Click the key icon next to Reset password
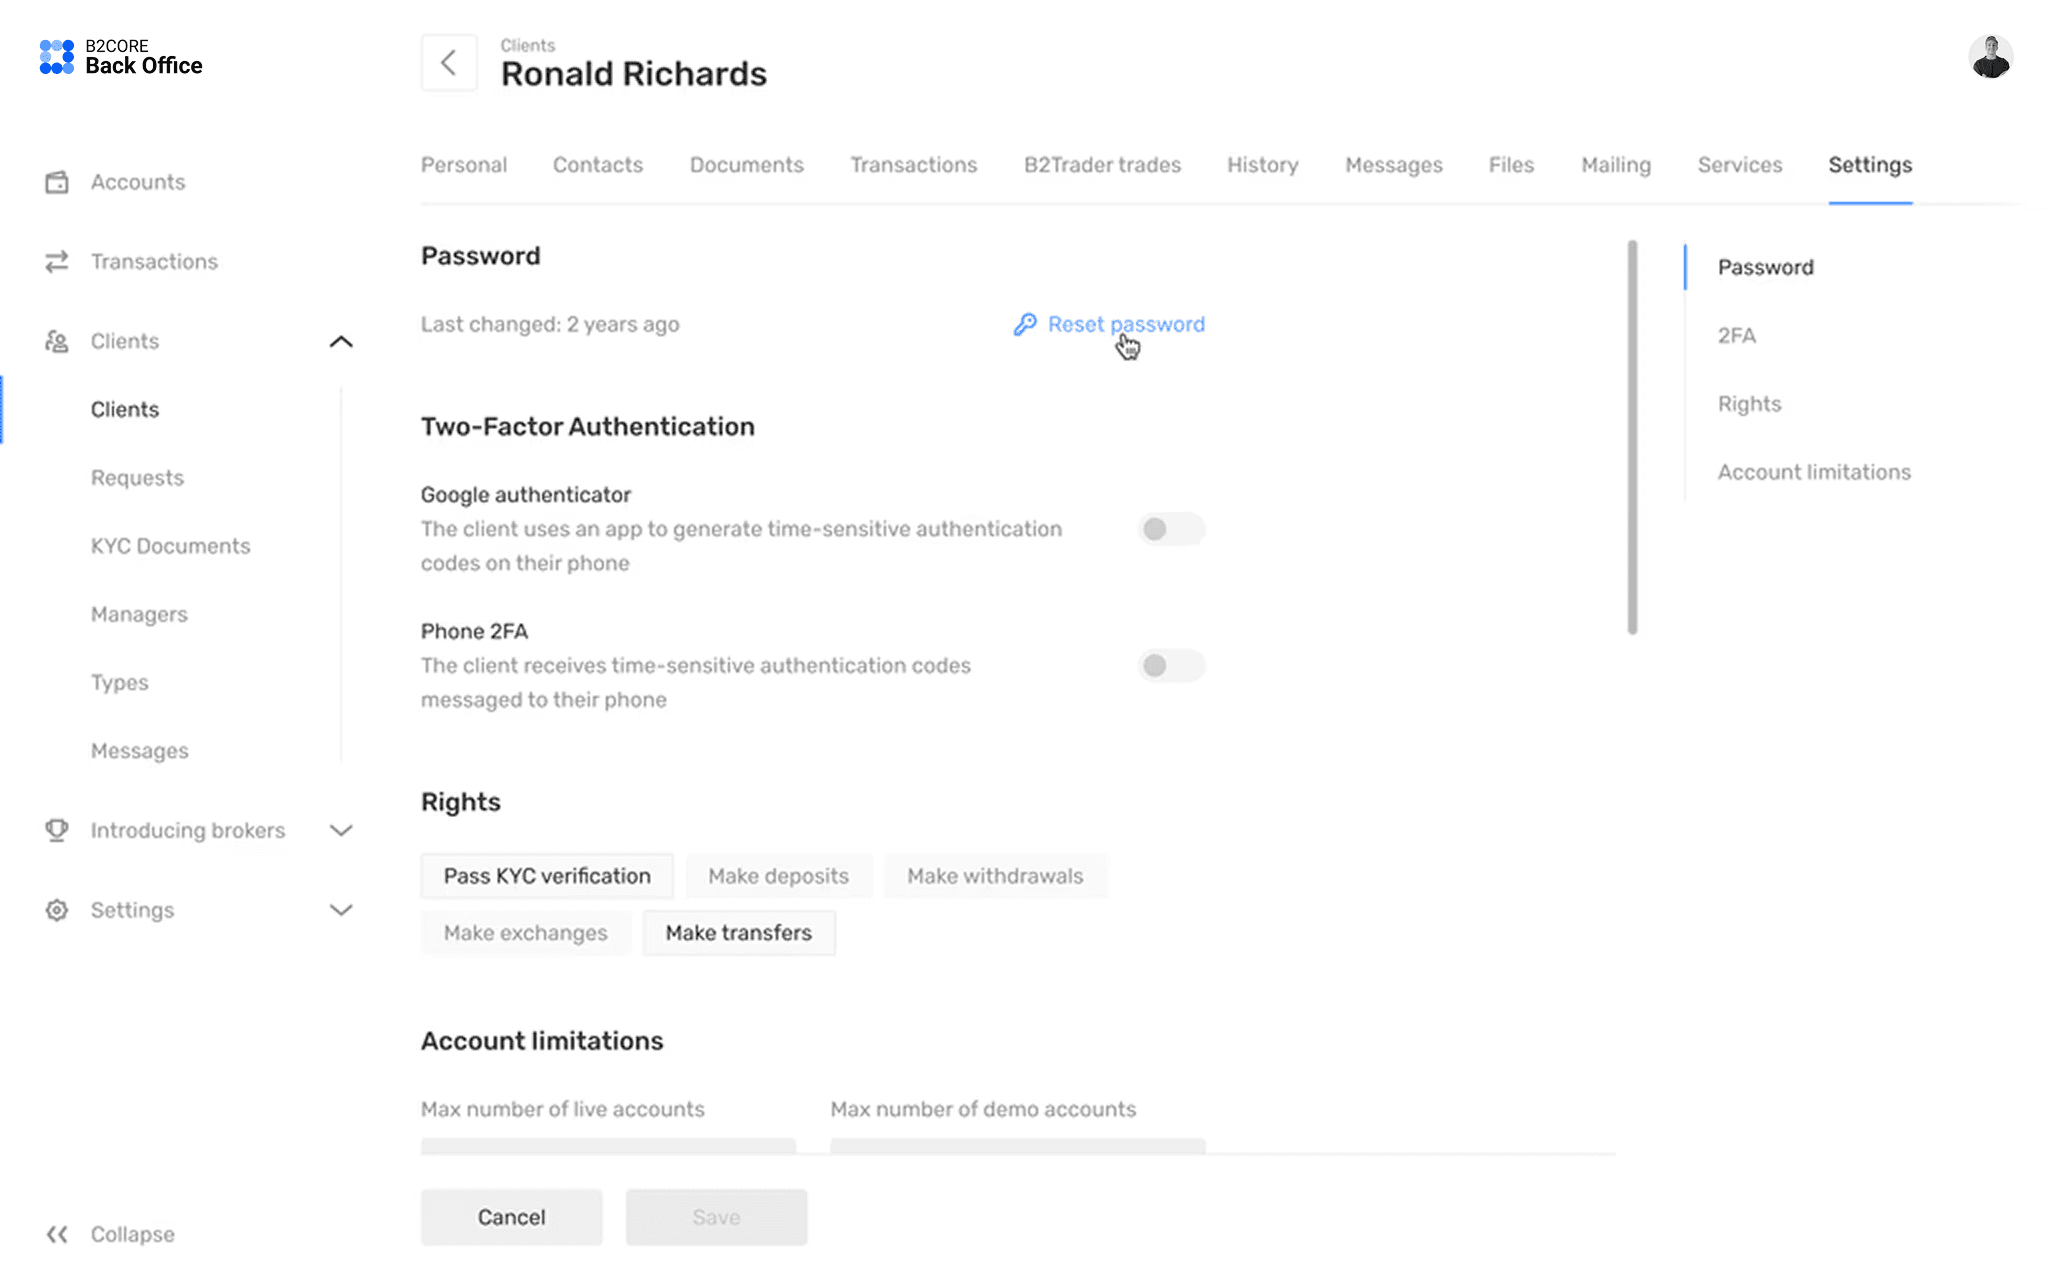2048x1280 pixels. [x=1025, y=324]
